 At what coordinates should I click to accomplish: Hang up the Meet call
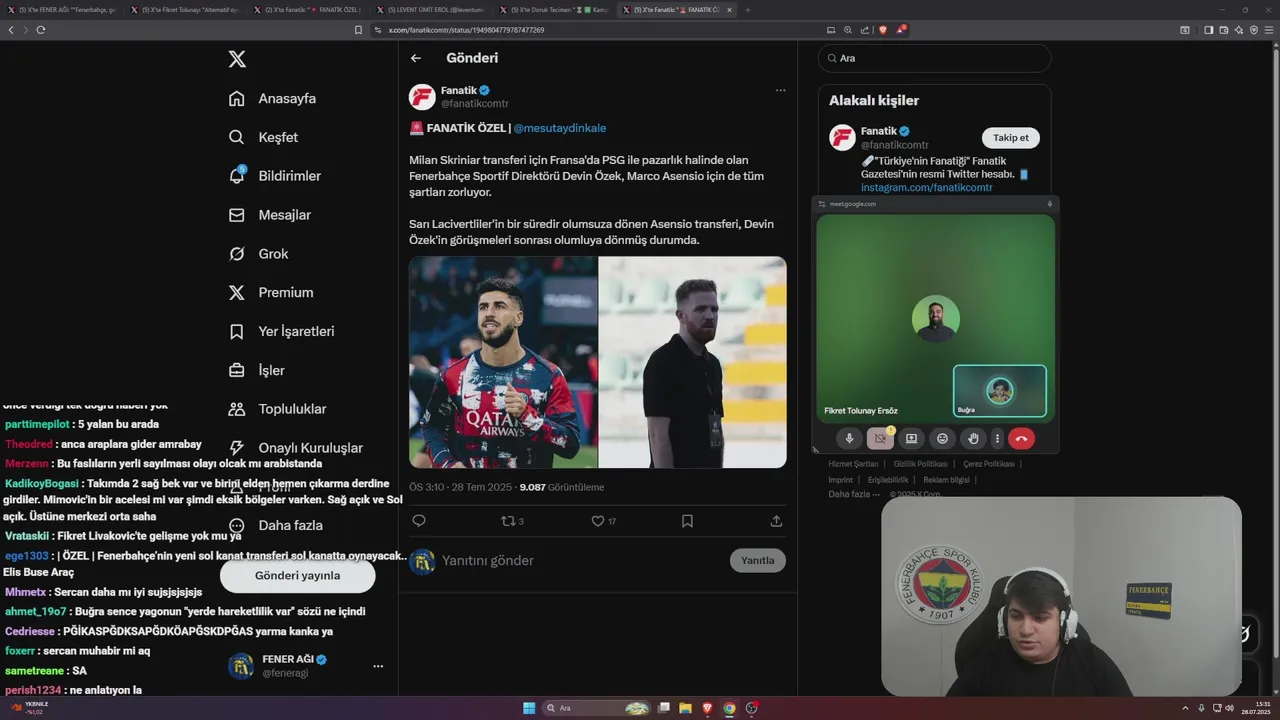pyautogui.click(x=1021, y=438)
